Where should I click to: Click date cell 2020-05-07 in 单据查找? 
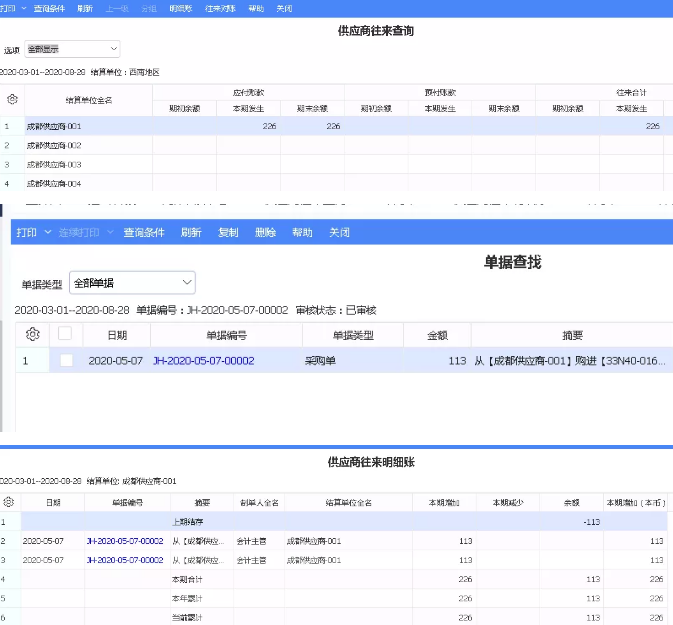coord(116,361)
